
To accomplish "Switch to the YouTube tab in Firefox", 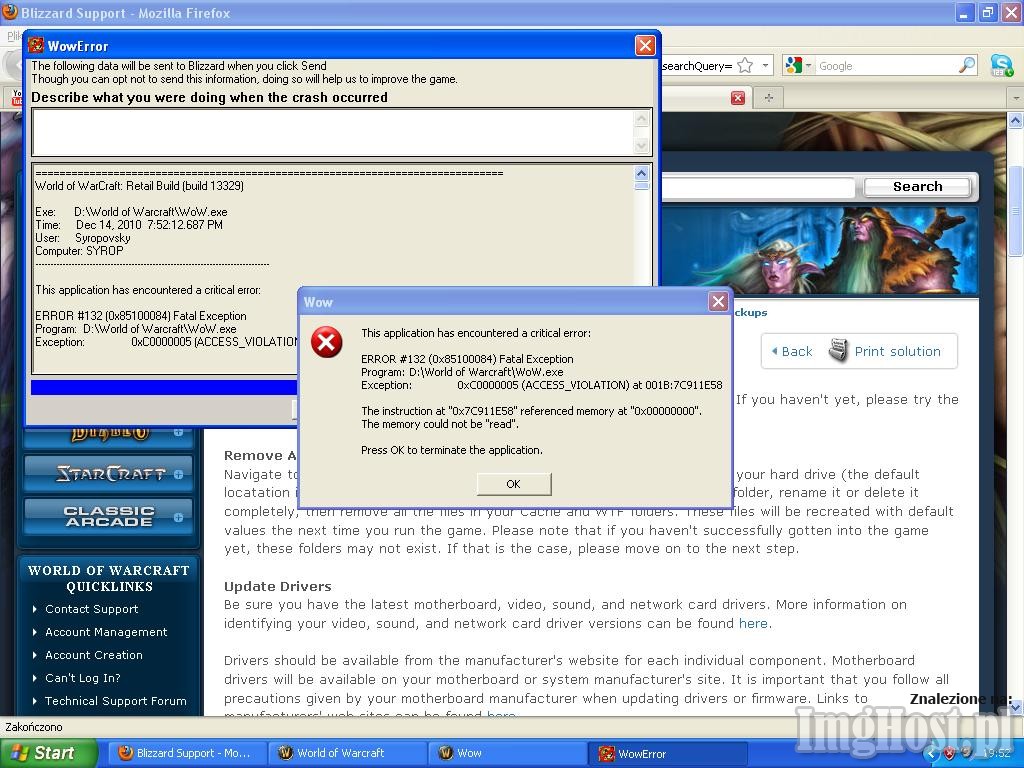I will pos(17,98).
